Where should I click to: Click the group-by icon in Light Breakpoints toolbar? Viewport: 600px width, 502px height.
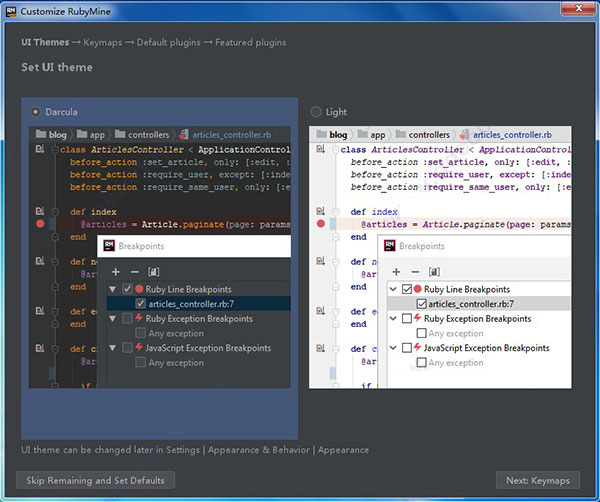click(434, 272)
